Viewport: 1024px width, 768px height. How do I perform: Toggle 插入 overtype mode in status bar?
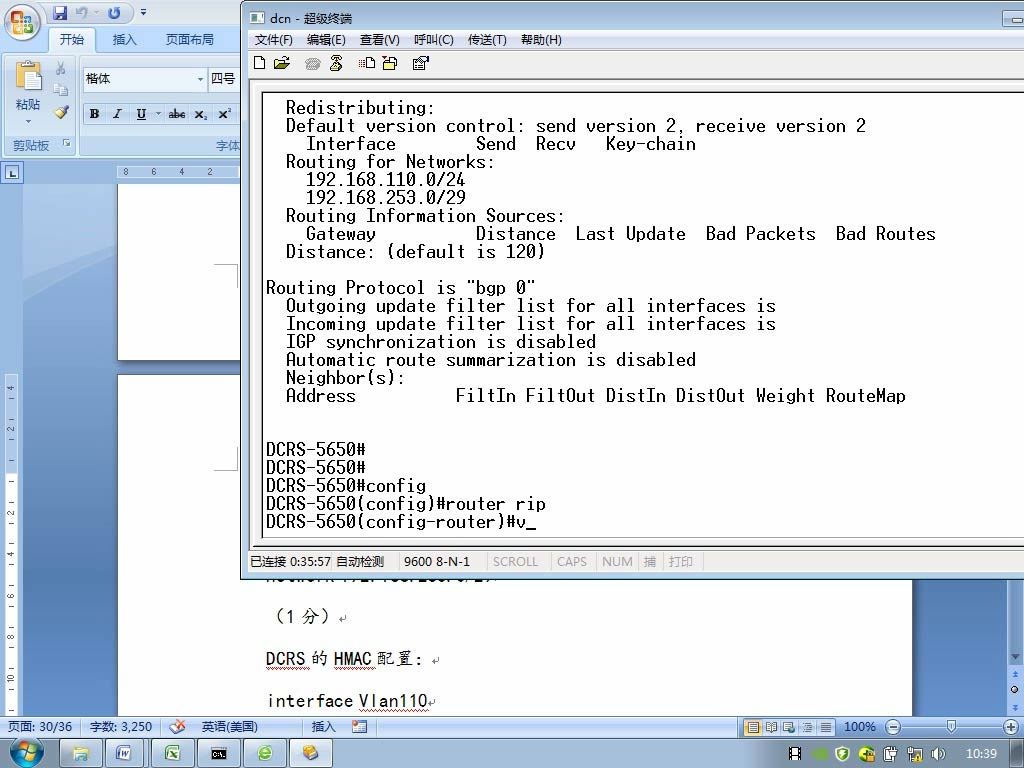pos(323,726)
